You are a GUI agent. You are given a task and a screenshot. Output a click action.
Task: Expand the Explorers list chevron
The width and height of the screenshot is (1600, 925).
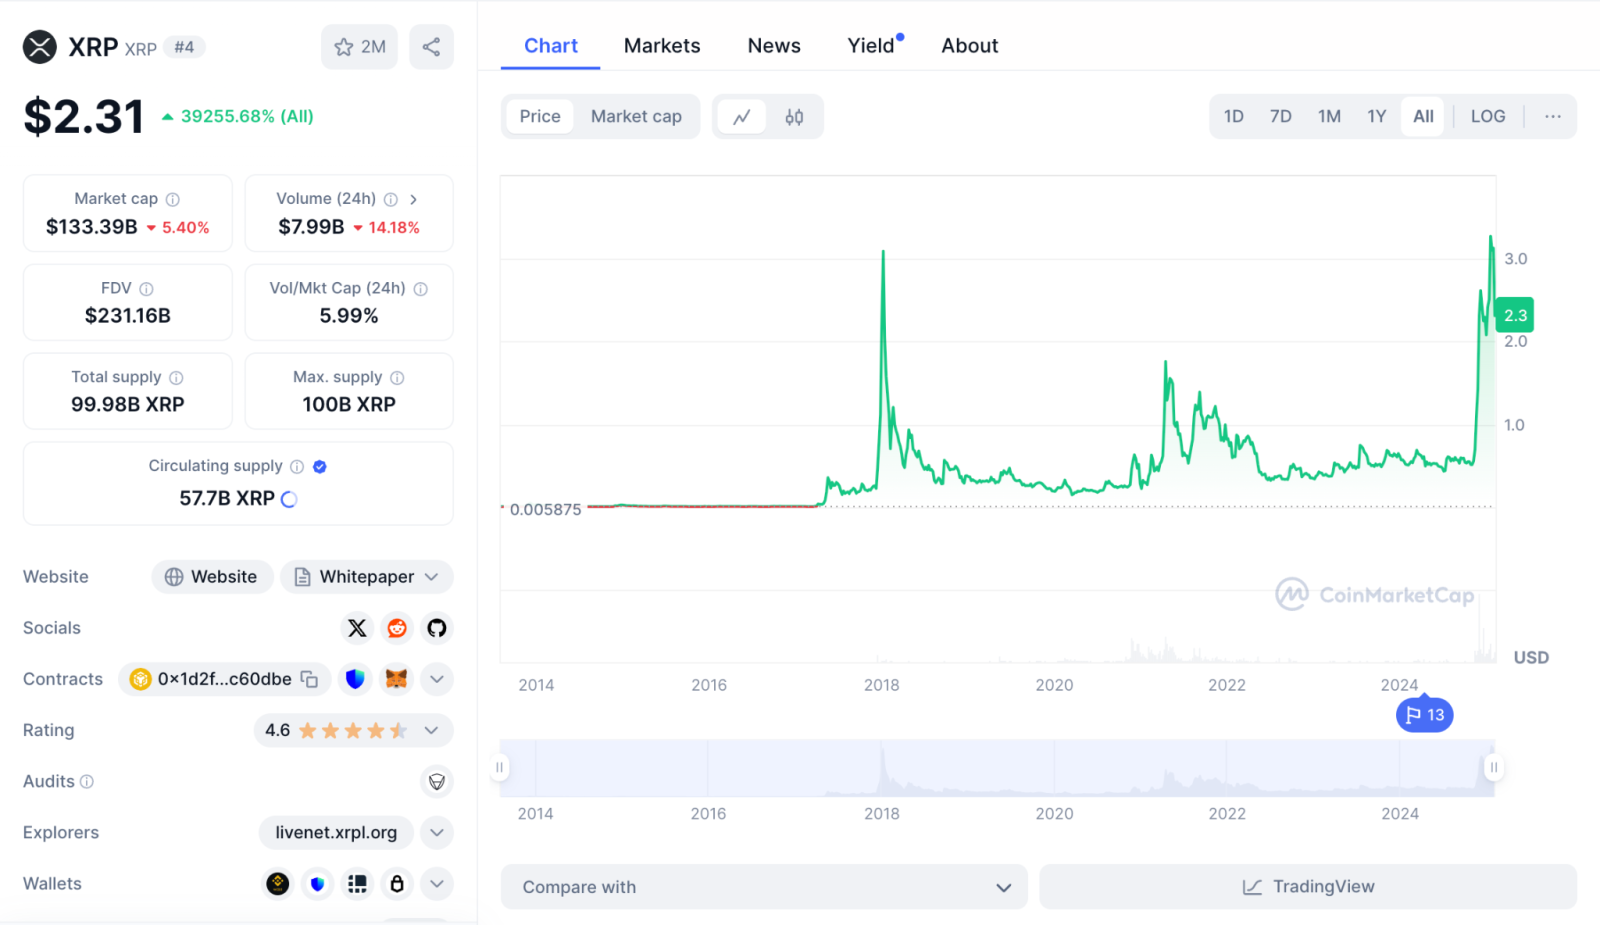(x=437, y=833)
